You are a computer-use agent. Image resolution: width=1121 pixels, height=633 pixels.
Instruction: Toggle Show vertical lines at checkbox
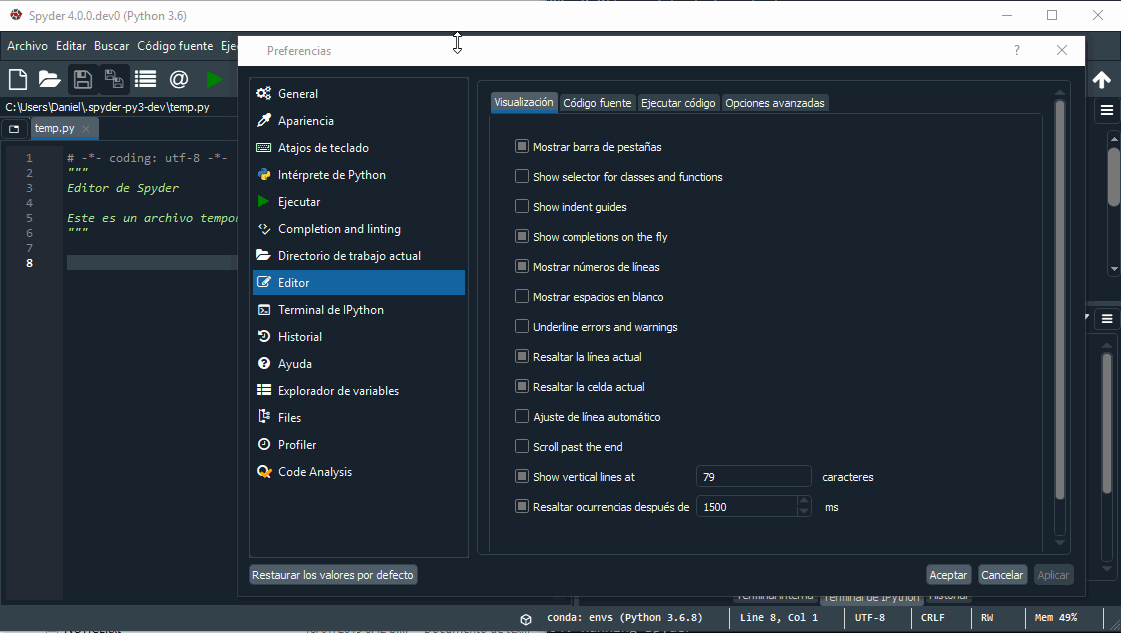click(522, 477)
